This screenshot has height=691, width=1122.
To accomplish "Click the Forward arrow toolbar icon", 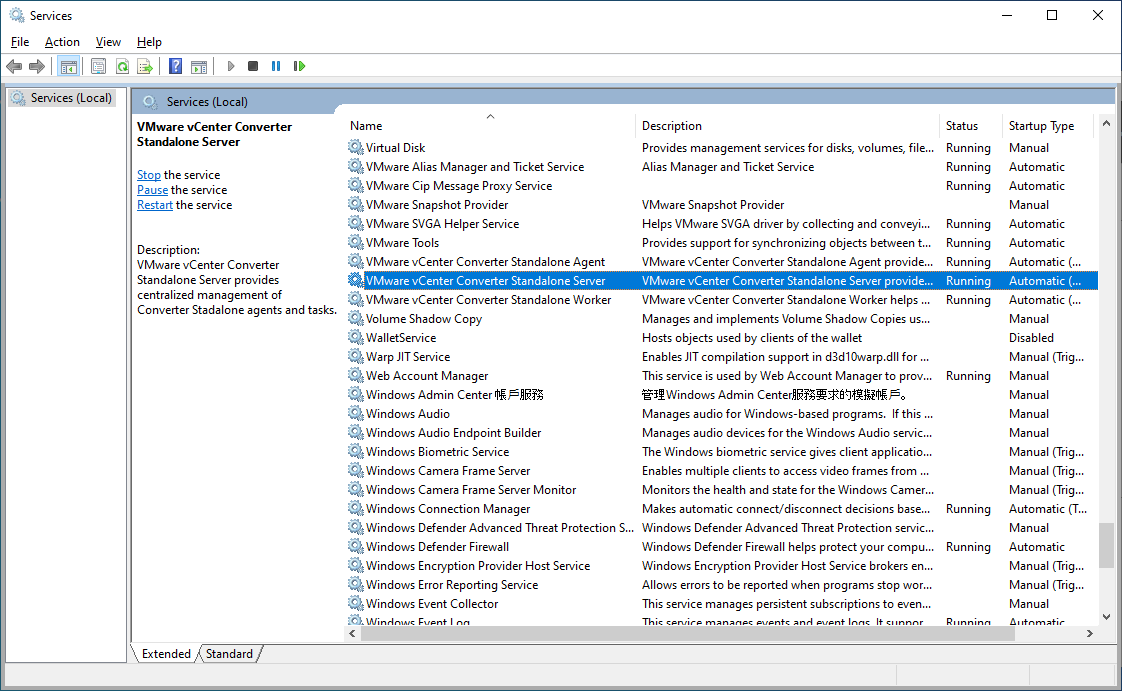I will 36,67.
